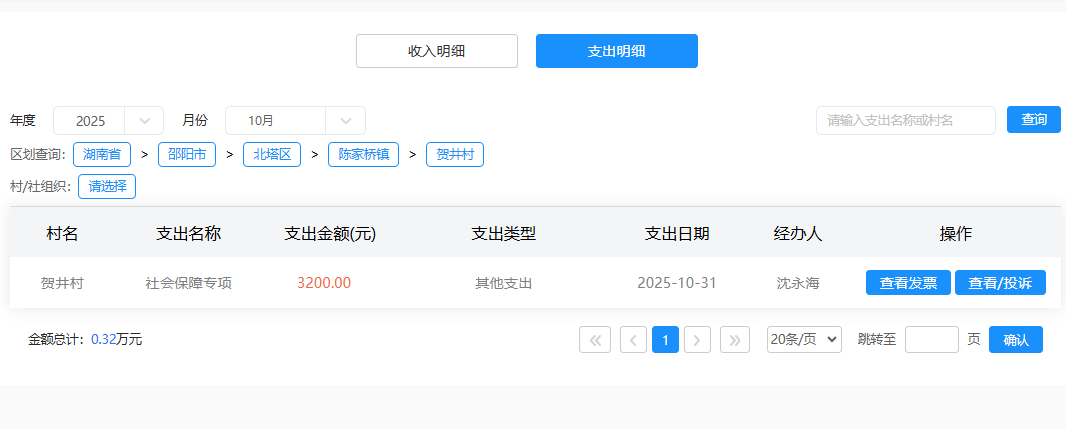The width and height of the screenshot is (1066, 429).
Task: Choose 邵阳市 in the region path
Action: [x=187, y=155]
